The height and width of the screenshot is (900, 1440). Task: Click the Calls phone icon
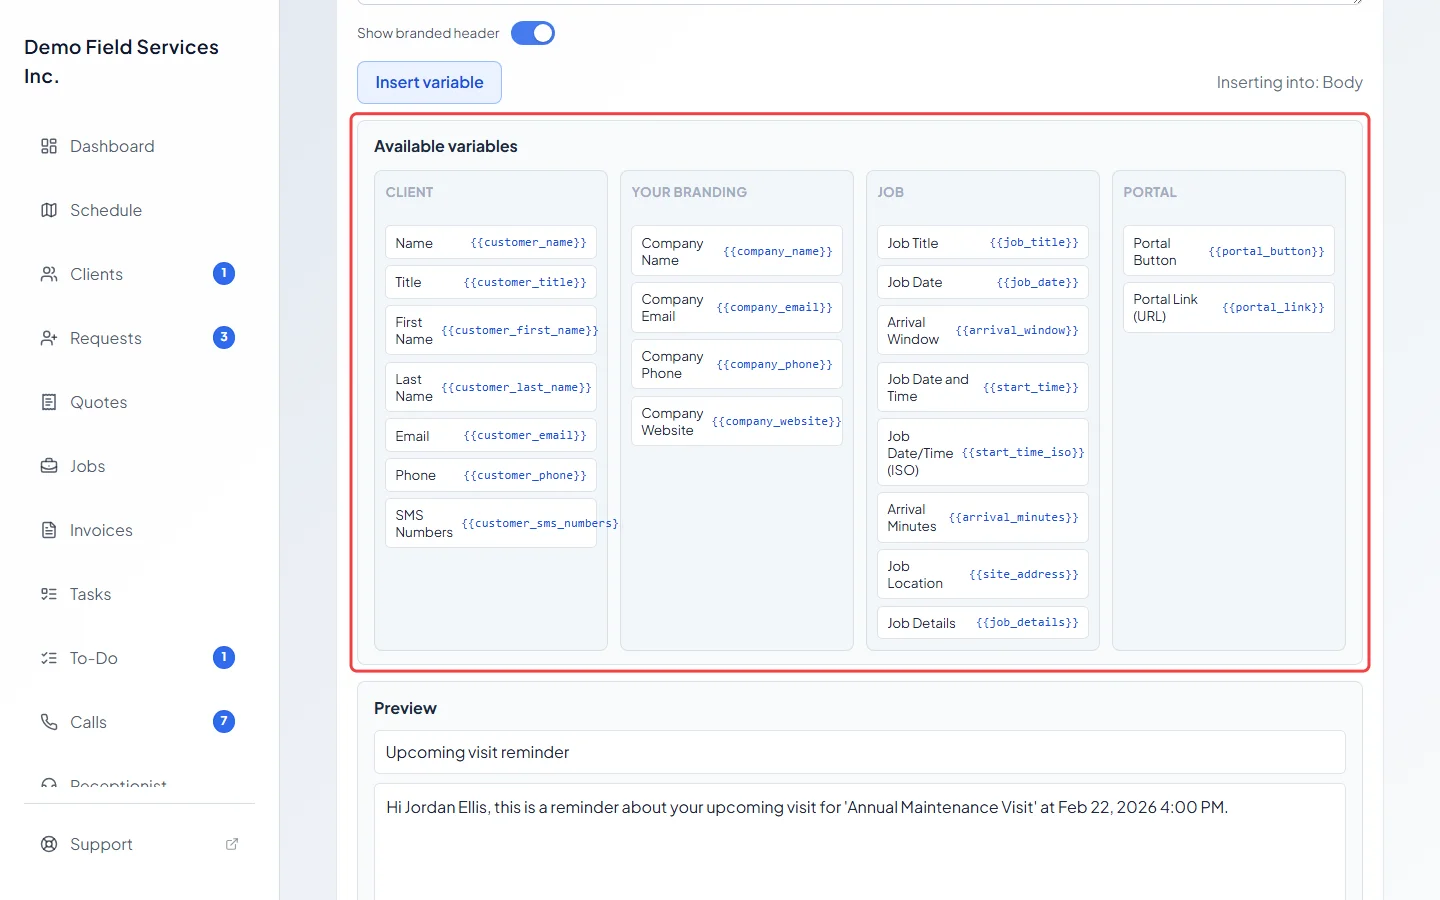click(x=49, y=722)
